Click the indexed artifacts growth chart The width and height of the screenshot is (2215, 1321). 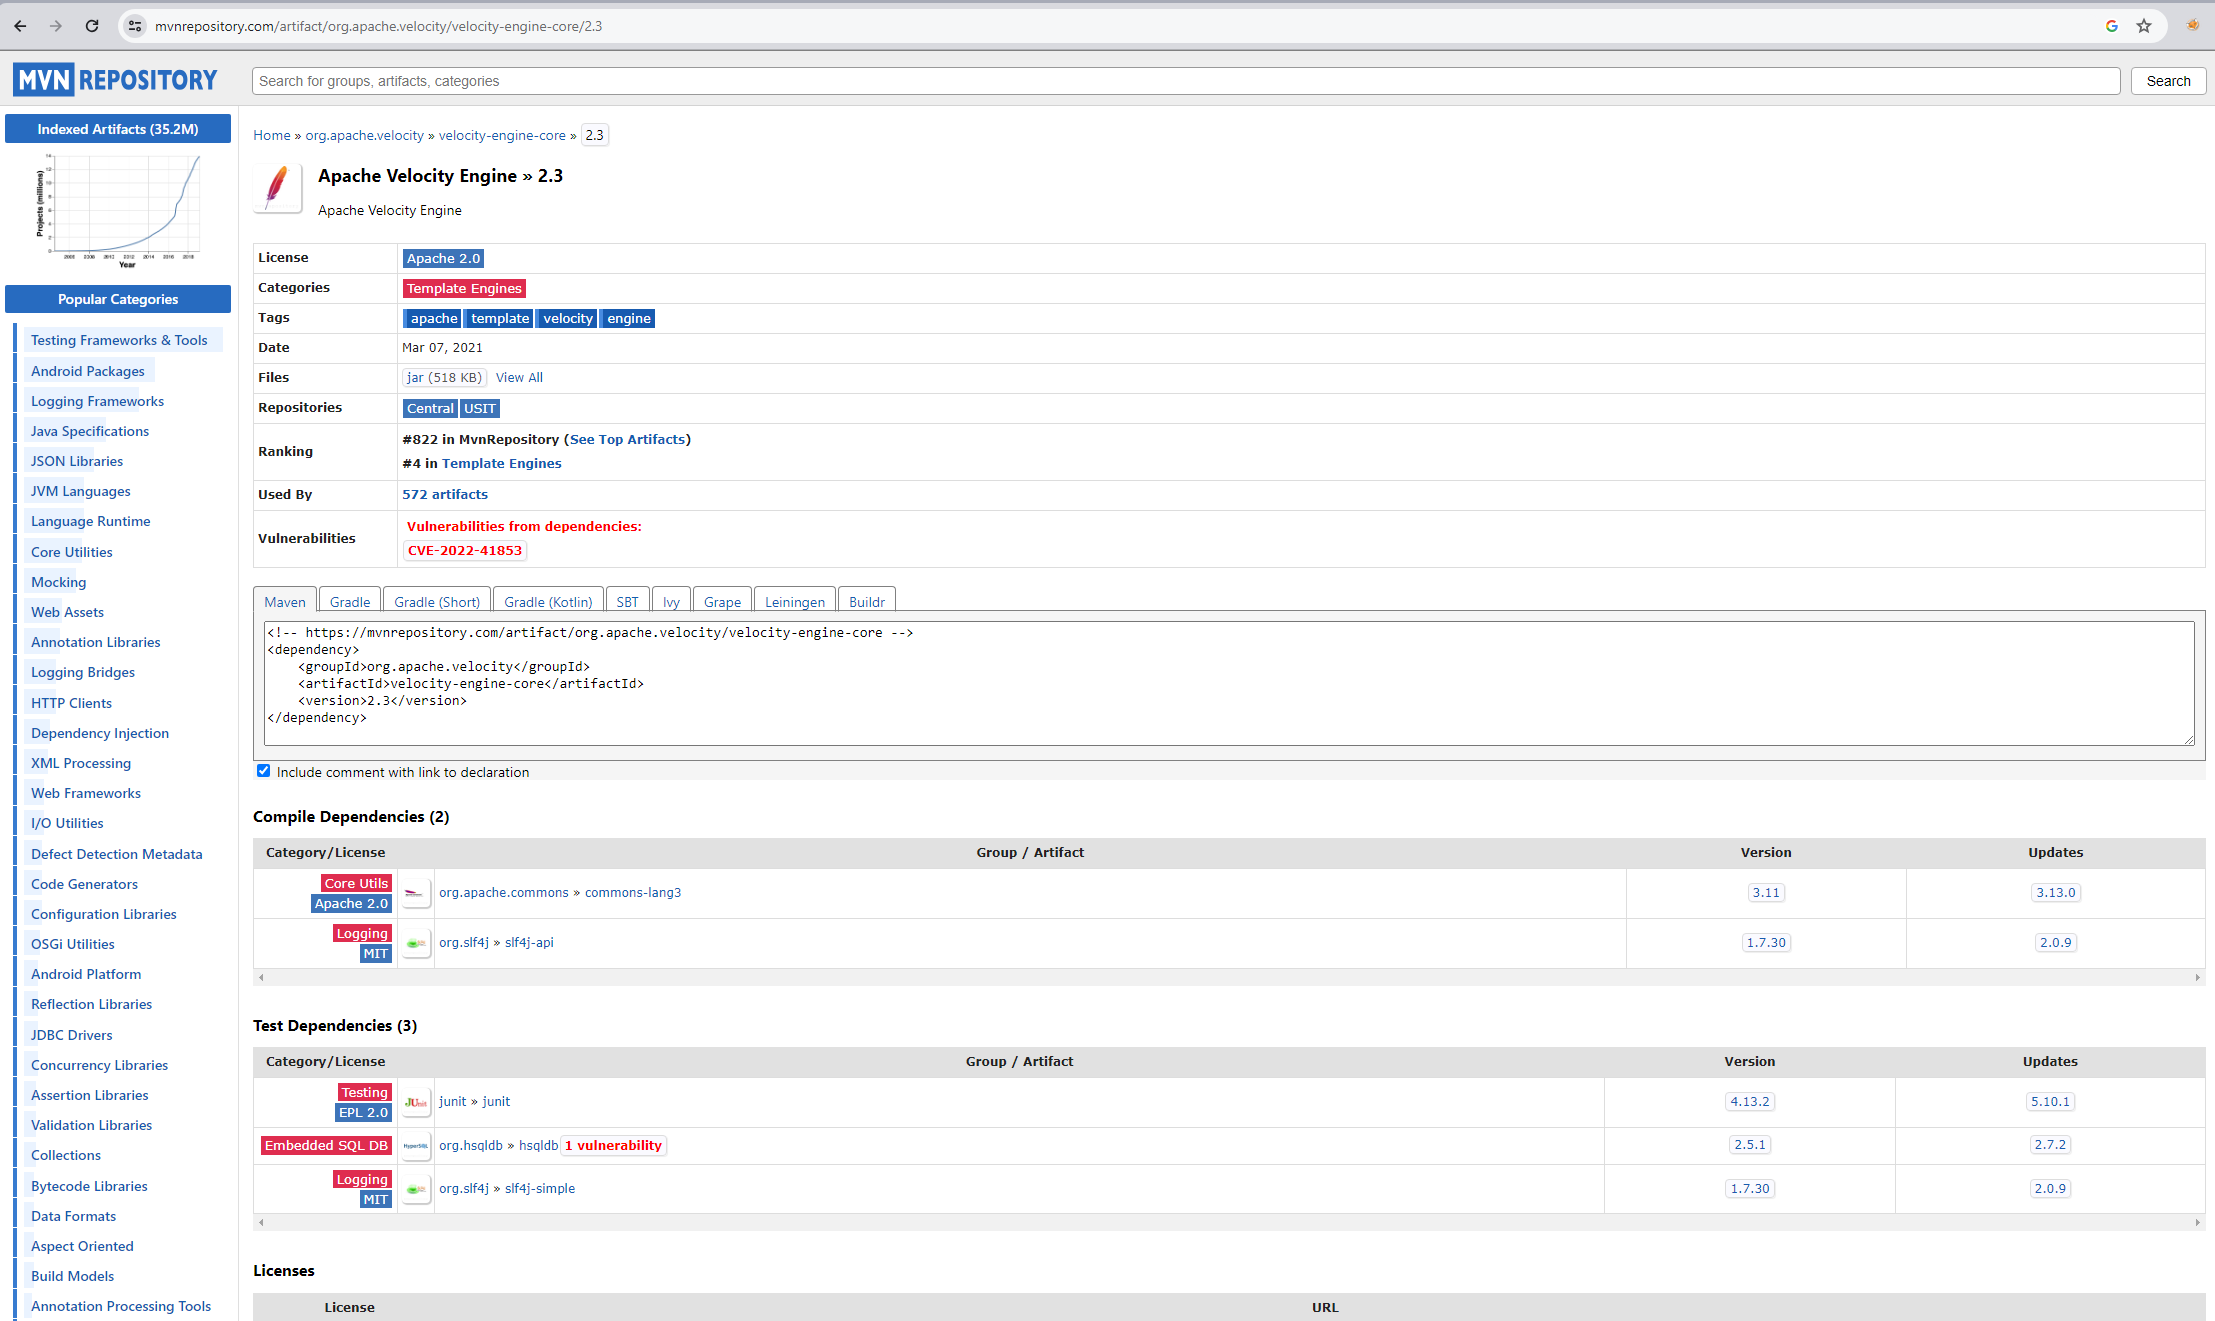[x=118, y=210]
